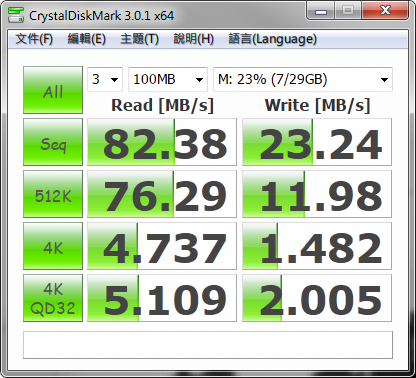
Task: Close the CrystalDiskMark window
Action: [x=386, y=11]
